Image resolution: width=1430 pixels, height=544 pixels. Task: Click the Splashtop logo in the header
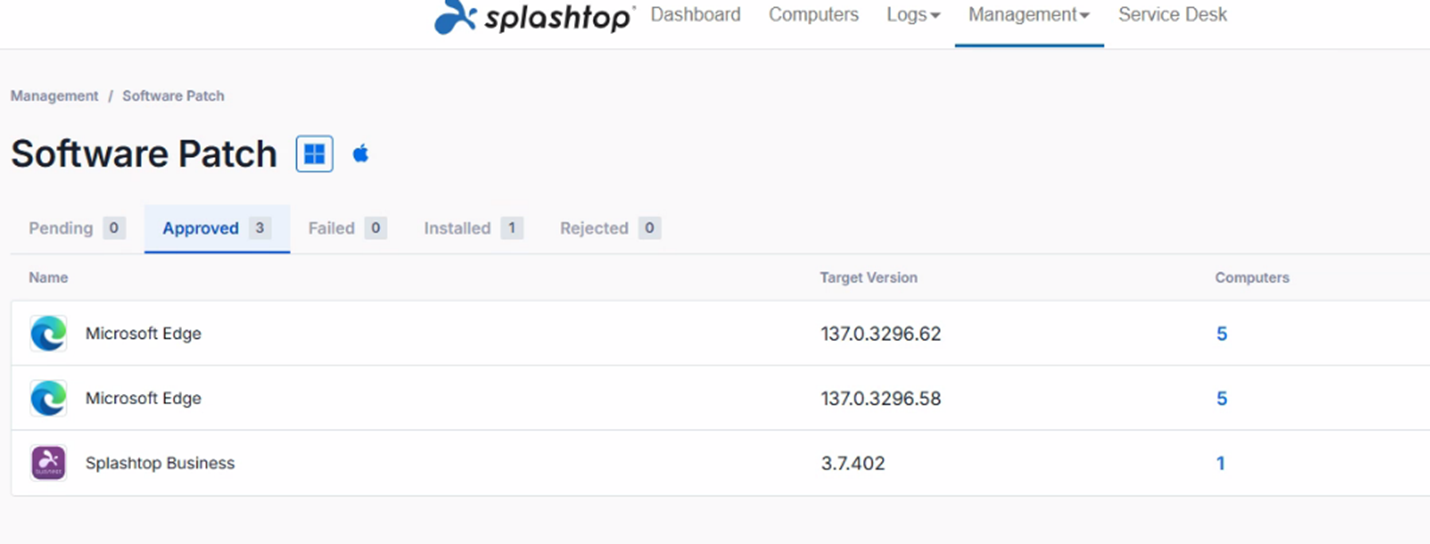click(534, 17)
